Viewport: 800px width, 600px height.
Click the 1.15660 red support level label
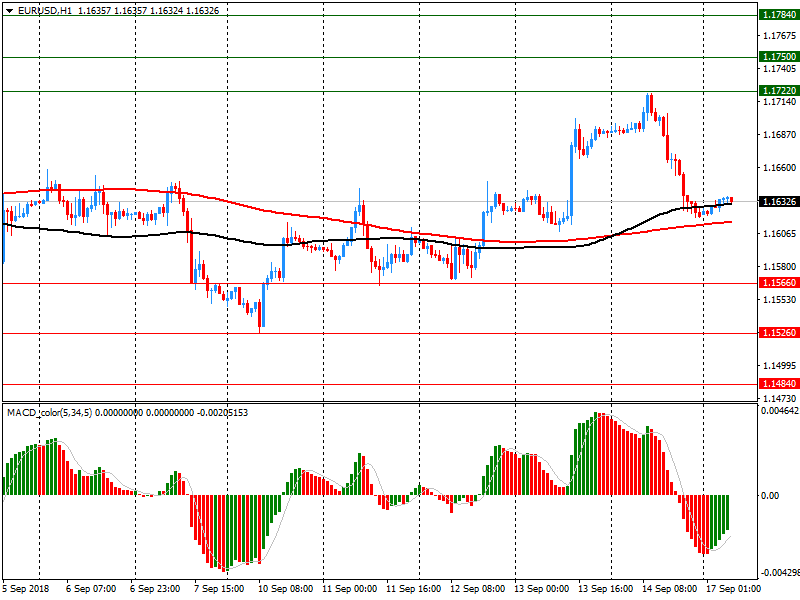point(779,283)
